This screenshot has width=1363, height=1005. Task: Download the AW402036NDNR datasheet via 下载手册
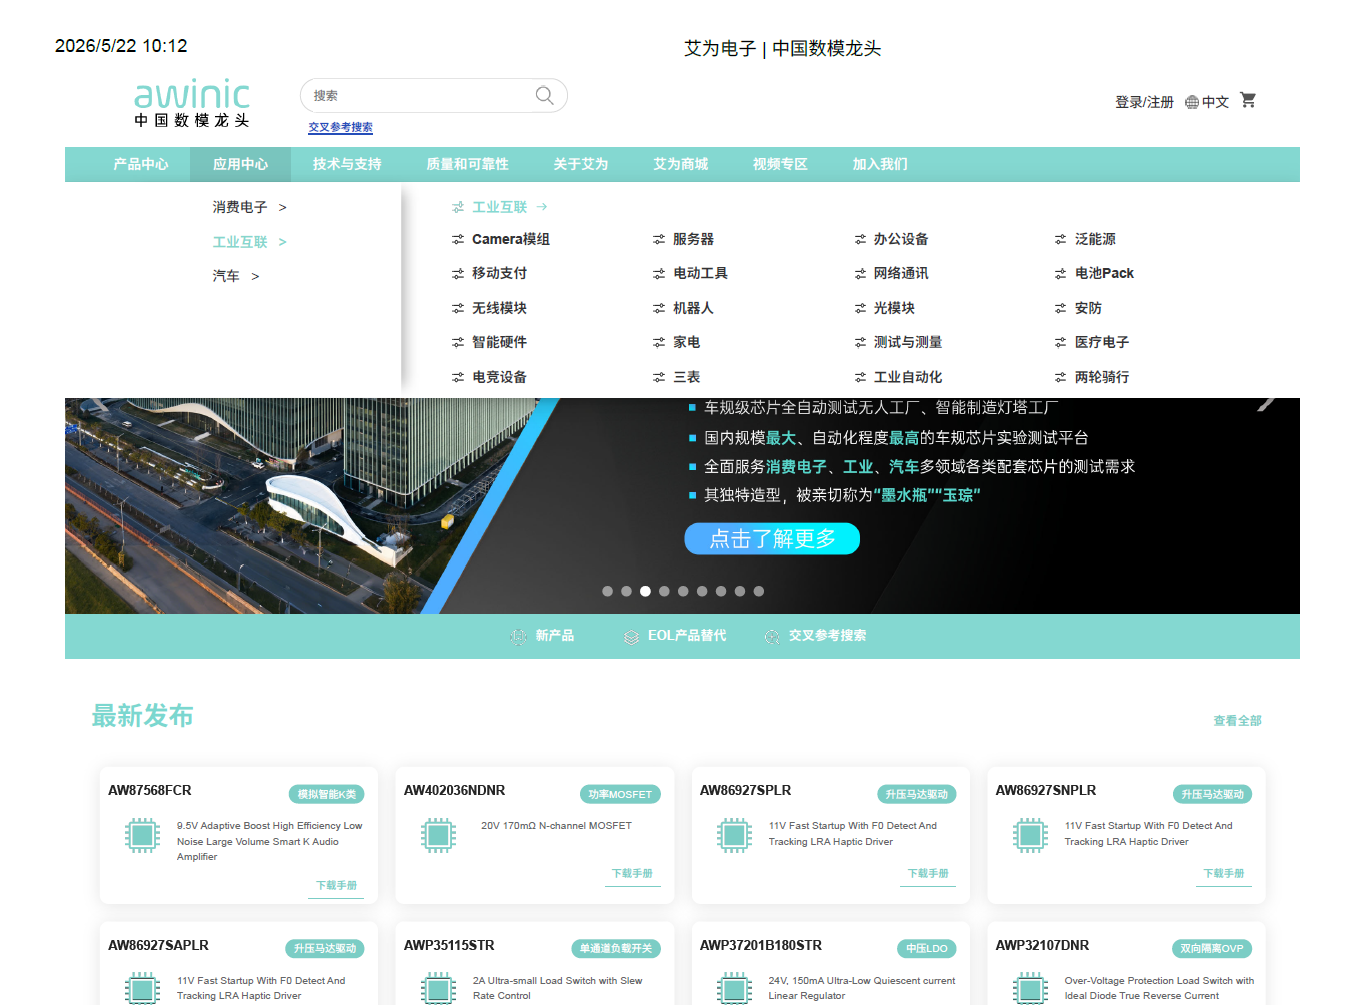click(x=632, y=874)
